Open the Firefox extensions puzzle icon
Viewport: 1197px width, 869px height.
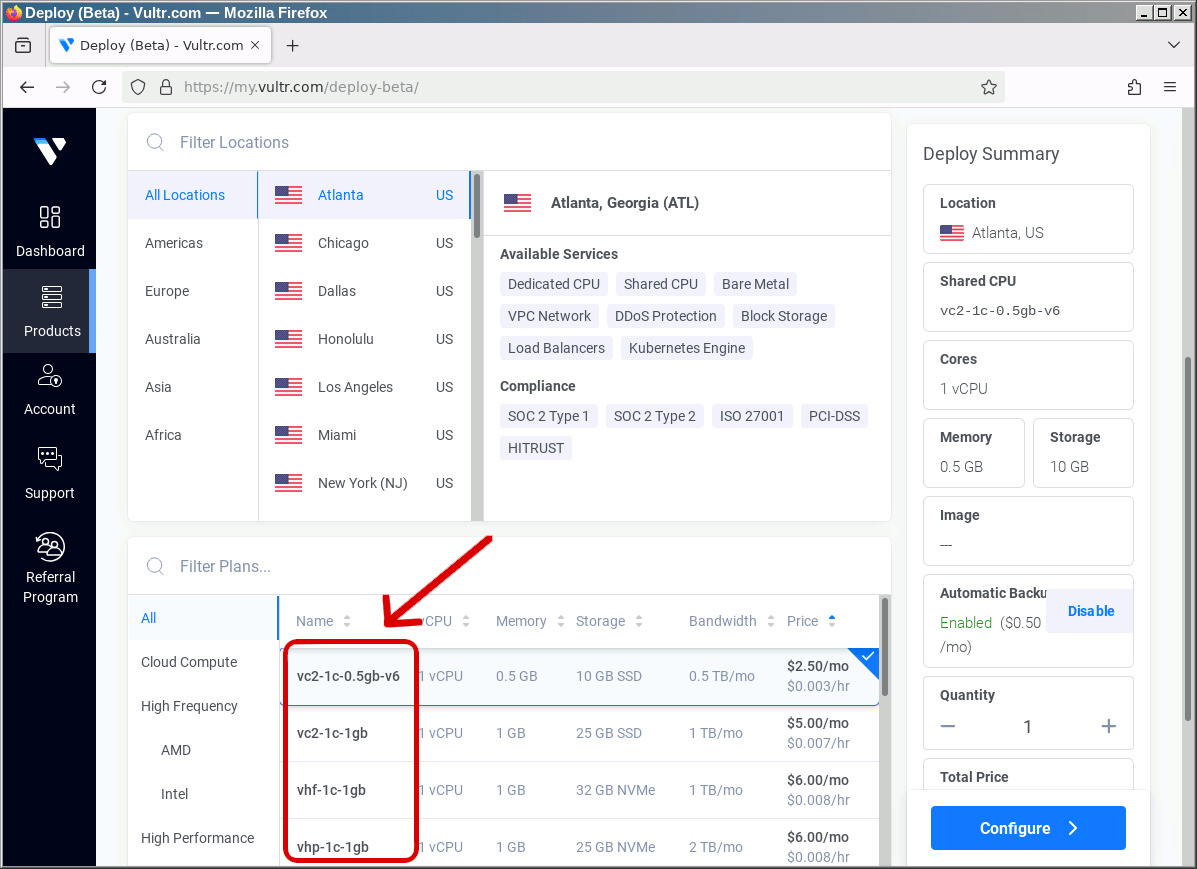[x=1134, y=87]
